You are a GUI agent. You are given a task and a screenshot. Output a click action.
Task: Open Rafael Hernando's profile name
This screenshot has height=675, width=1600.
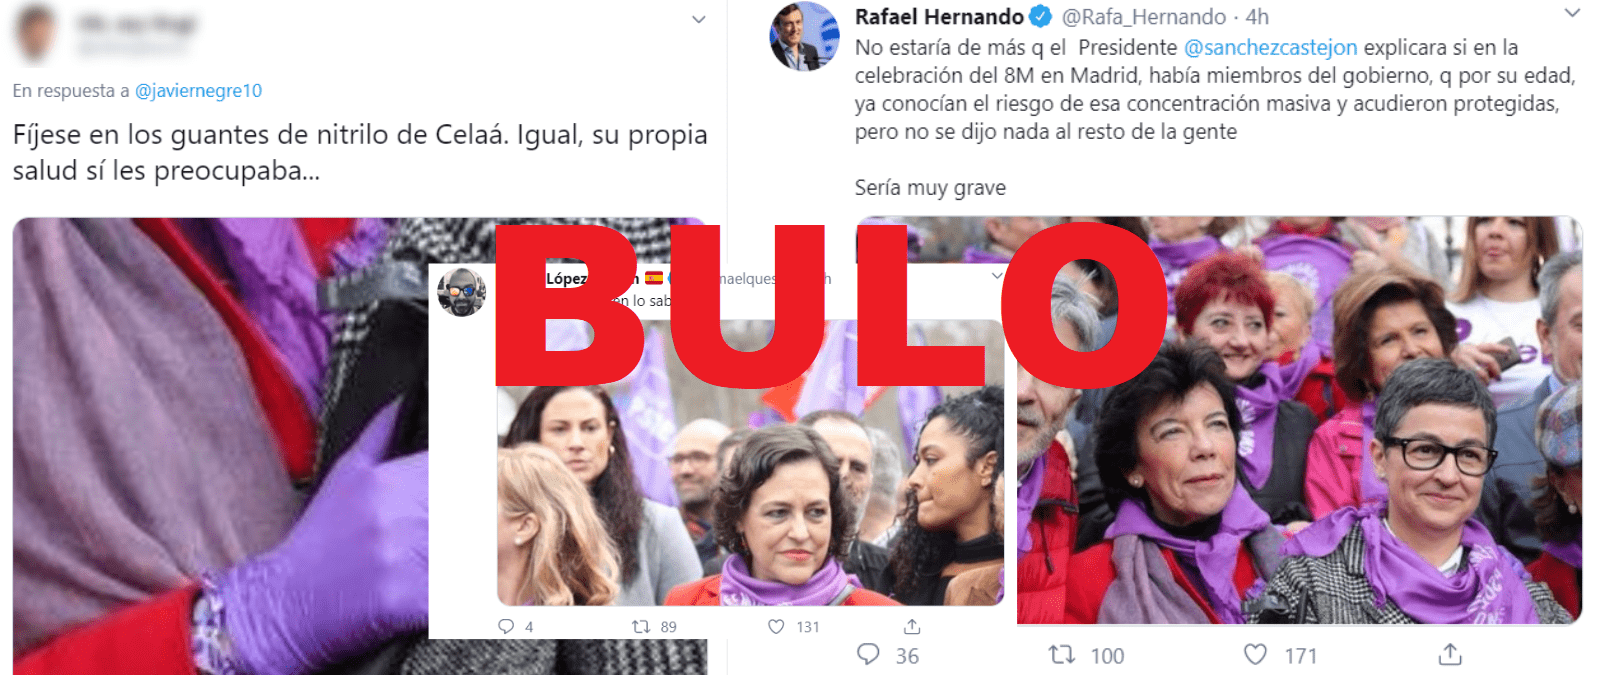[x=939, y=17]
